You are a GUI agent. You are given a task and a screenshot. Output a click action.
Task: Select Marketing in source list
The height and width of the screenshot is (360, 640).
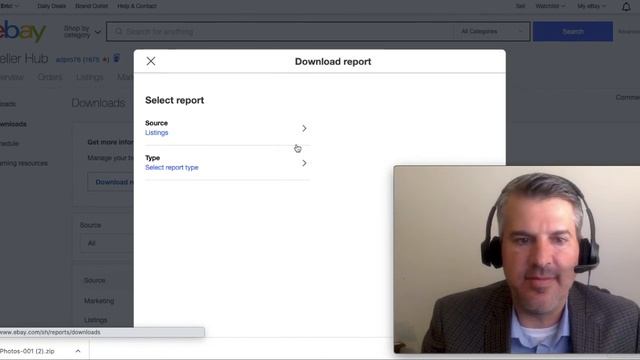(x=99, y=301)
